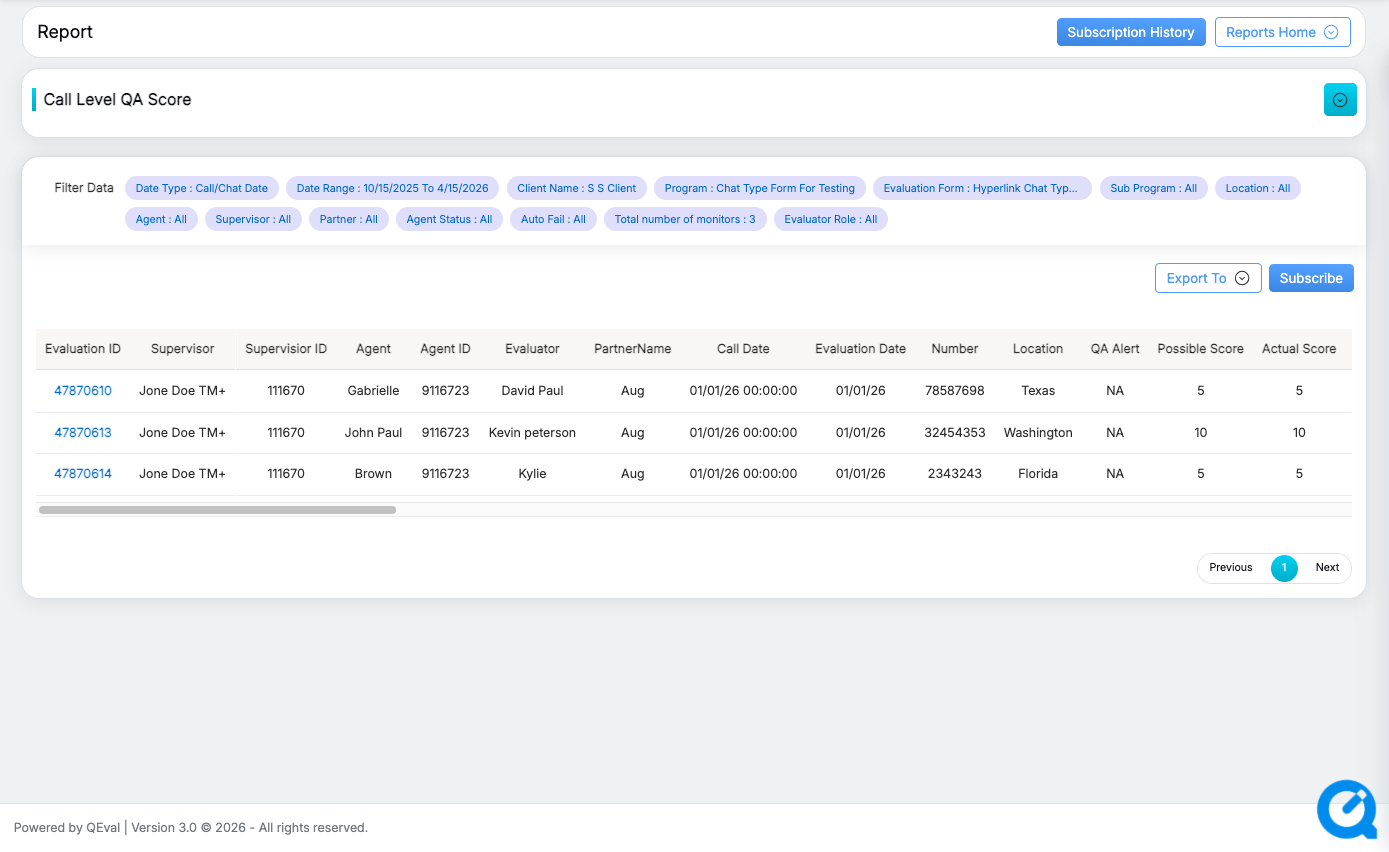Click the Date Range filter chip
Screen dimensions: 1389x852
point(392,188)
